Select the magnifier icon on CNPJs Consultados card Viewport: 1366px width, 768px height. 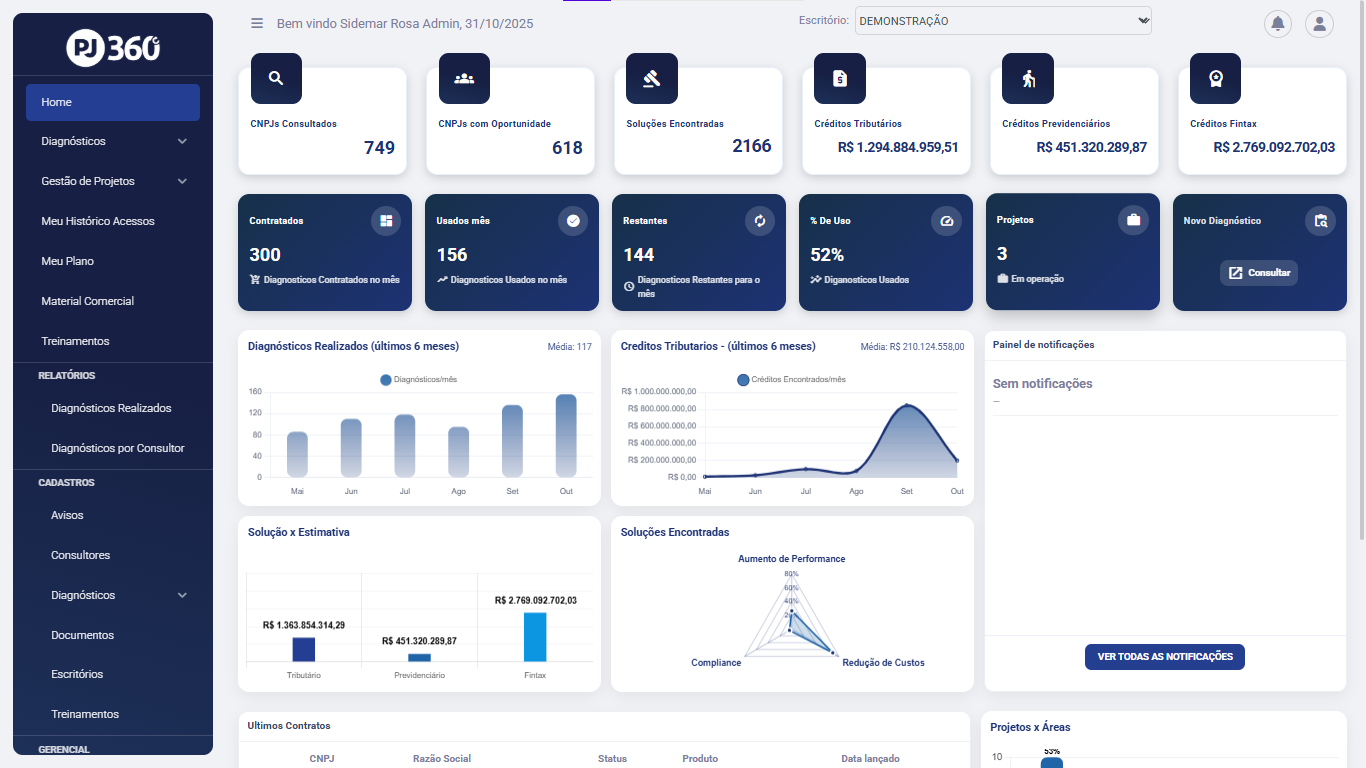point(276,78)
